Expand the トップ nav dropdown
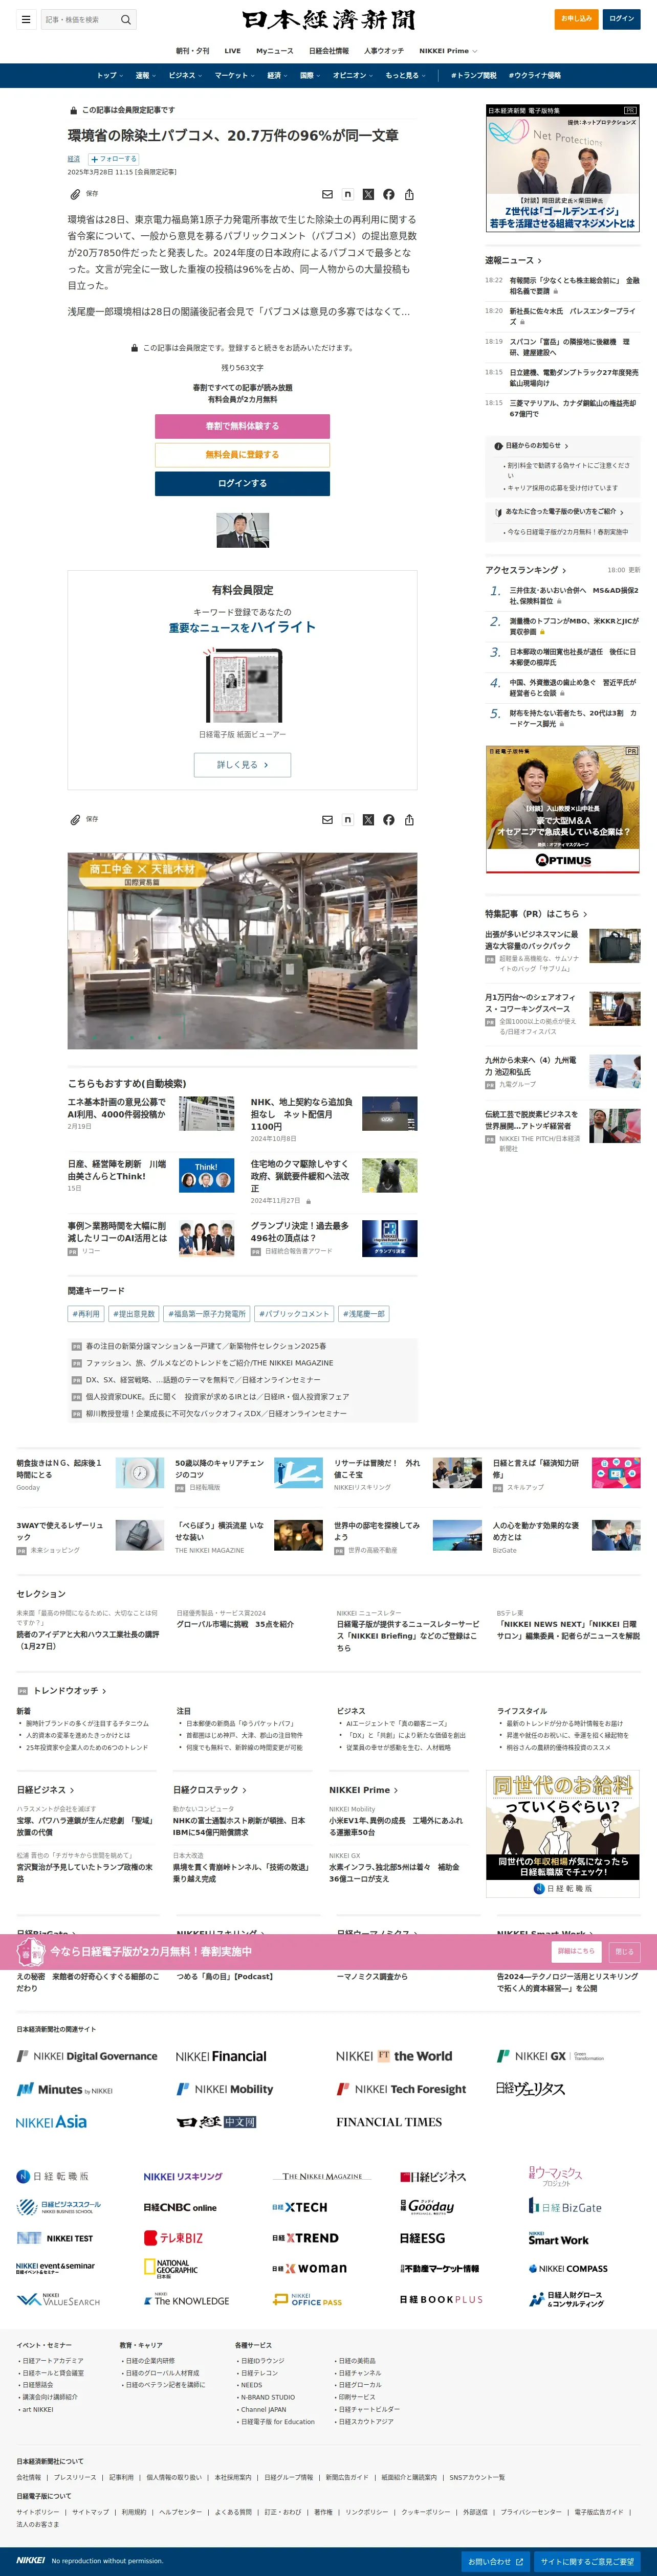Screen dimensions: 657x2576 (109, 75)
